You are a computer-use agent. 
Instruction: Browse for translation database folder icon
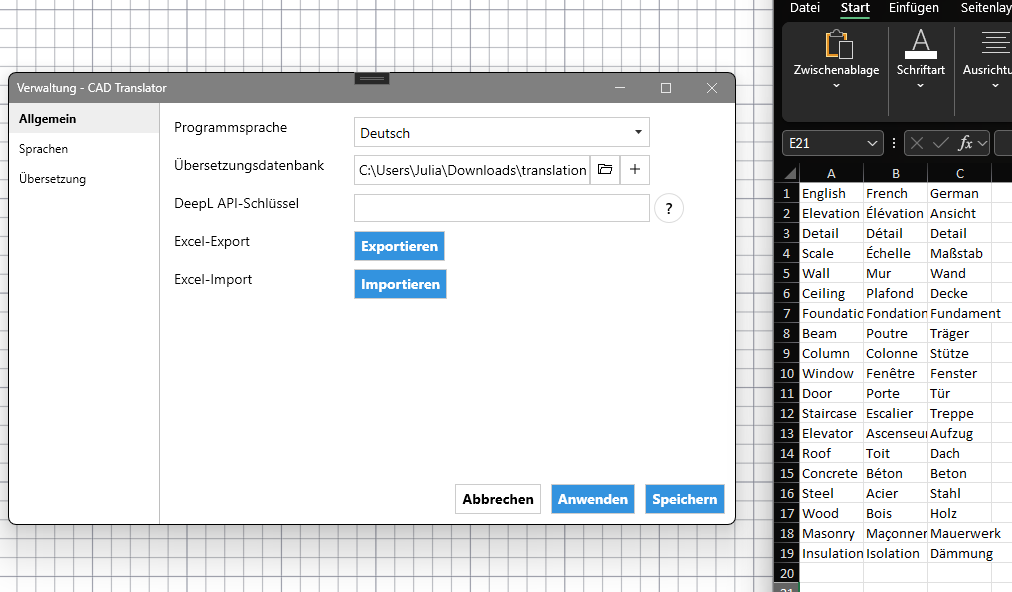[x=605, y=170]
